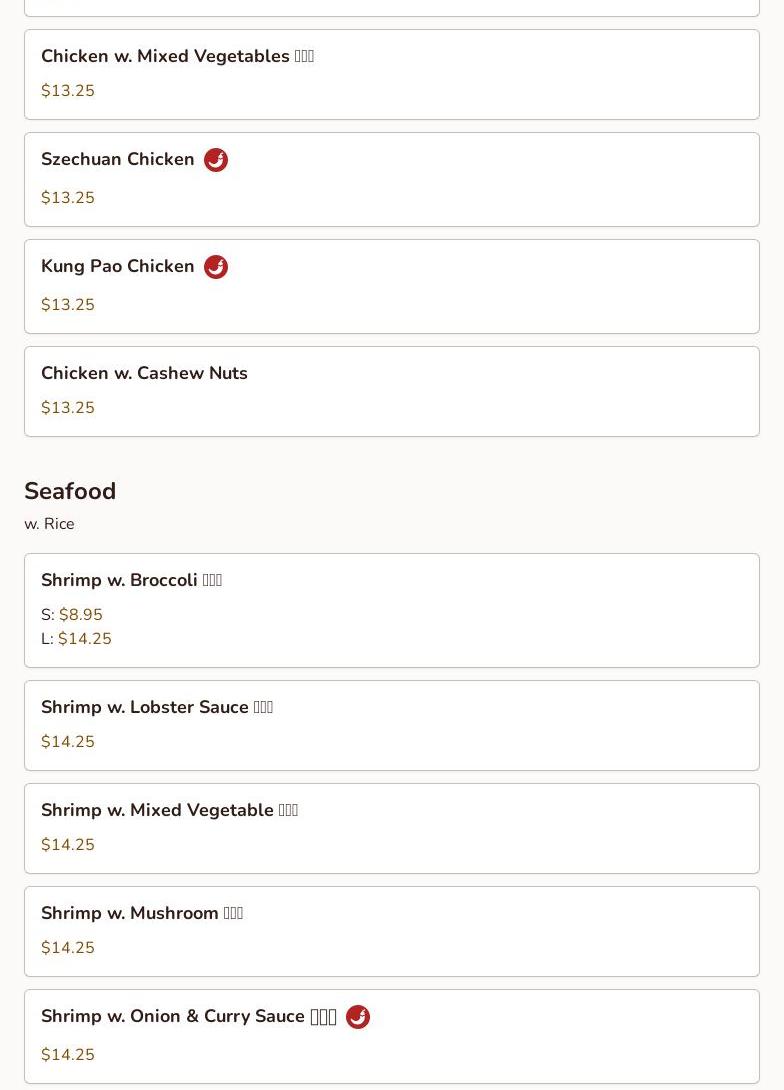Viewport: 784px width, 1090px height.
Task: Click the $14.25 price under Shrimp w. Lobster Sauce
Action: tap(68, 742)
